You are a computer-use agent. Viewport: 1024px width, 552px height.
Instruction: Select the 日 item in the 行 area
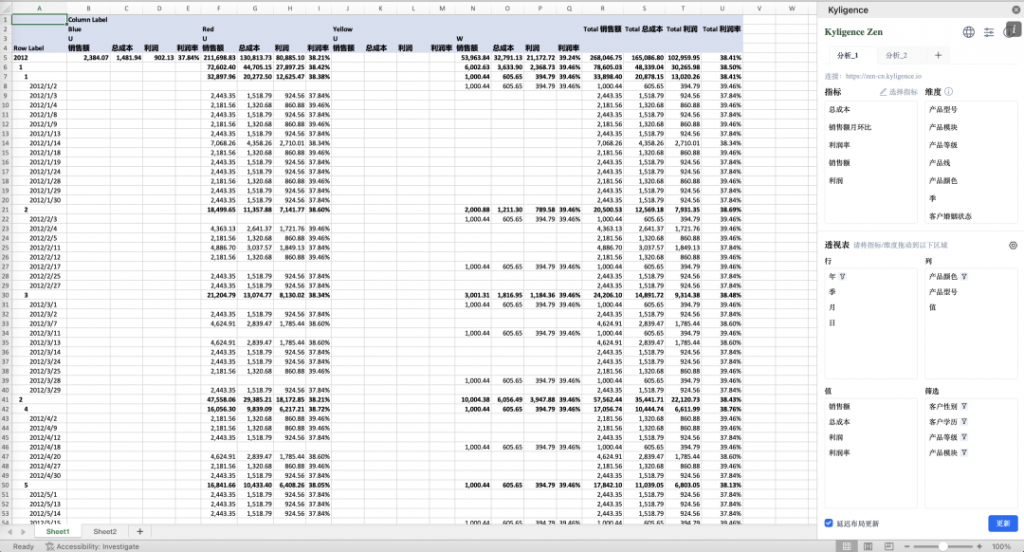(832, 323)
